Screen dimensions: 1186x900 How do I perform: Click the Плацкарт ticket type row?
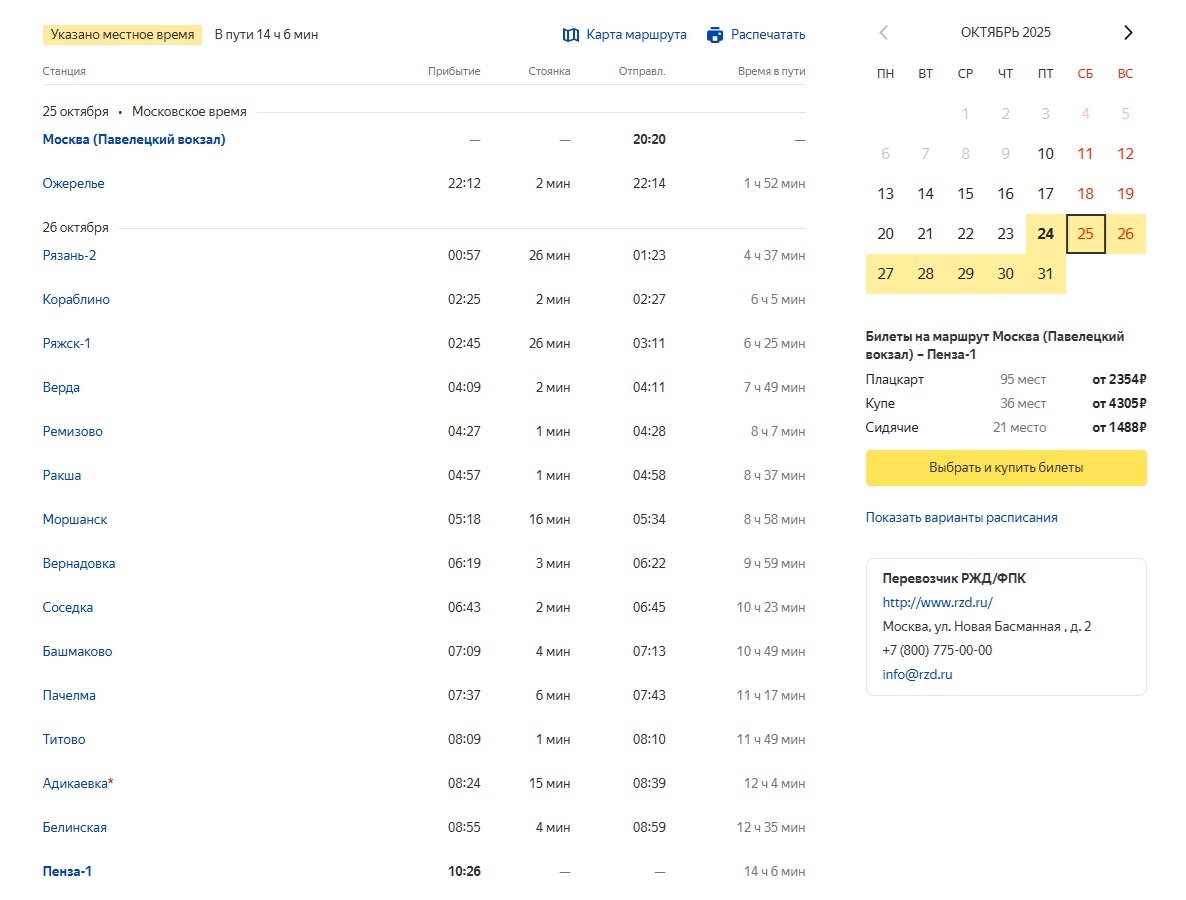pos(1006,379)
